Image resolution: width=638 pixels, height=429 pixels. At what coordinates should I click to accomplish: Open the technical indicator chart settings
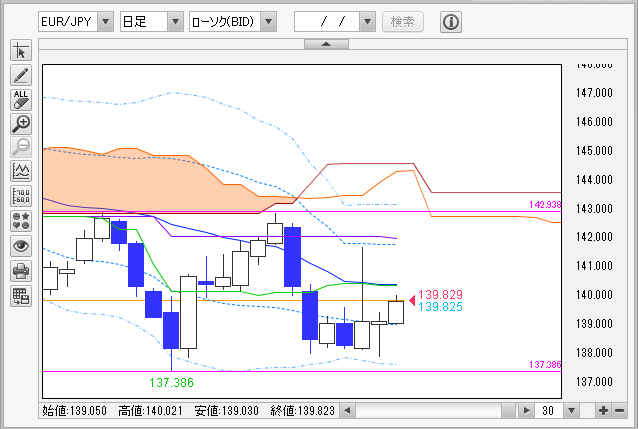pos(21,171)
